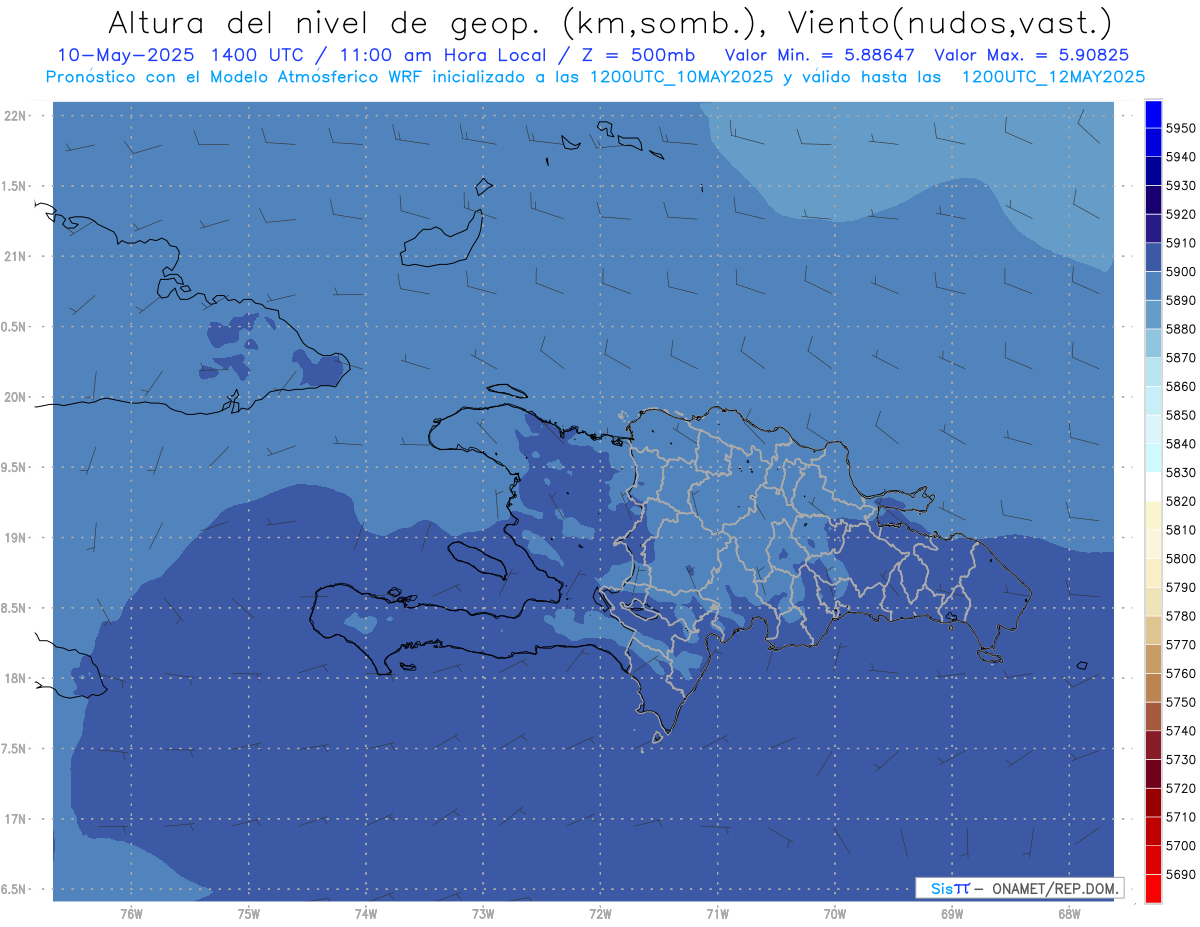Click the '73W' longitude label

tap(483, 913)
